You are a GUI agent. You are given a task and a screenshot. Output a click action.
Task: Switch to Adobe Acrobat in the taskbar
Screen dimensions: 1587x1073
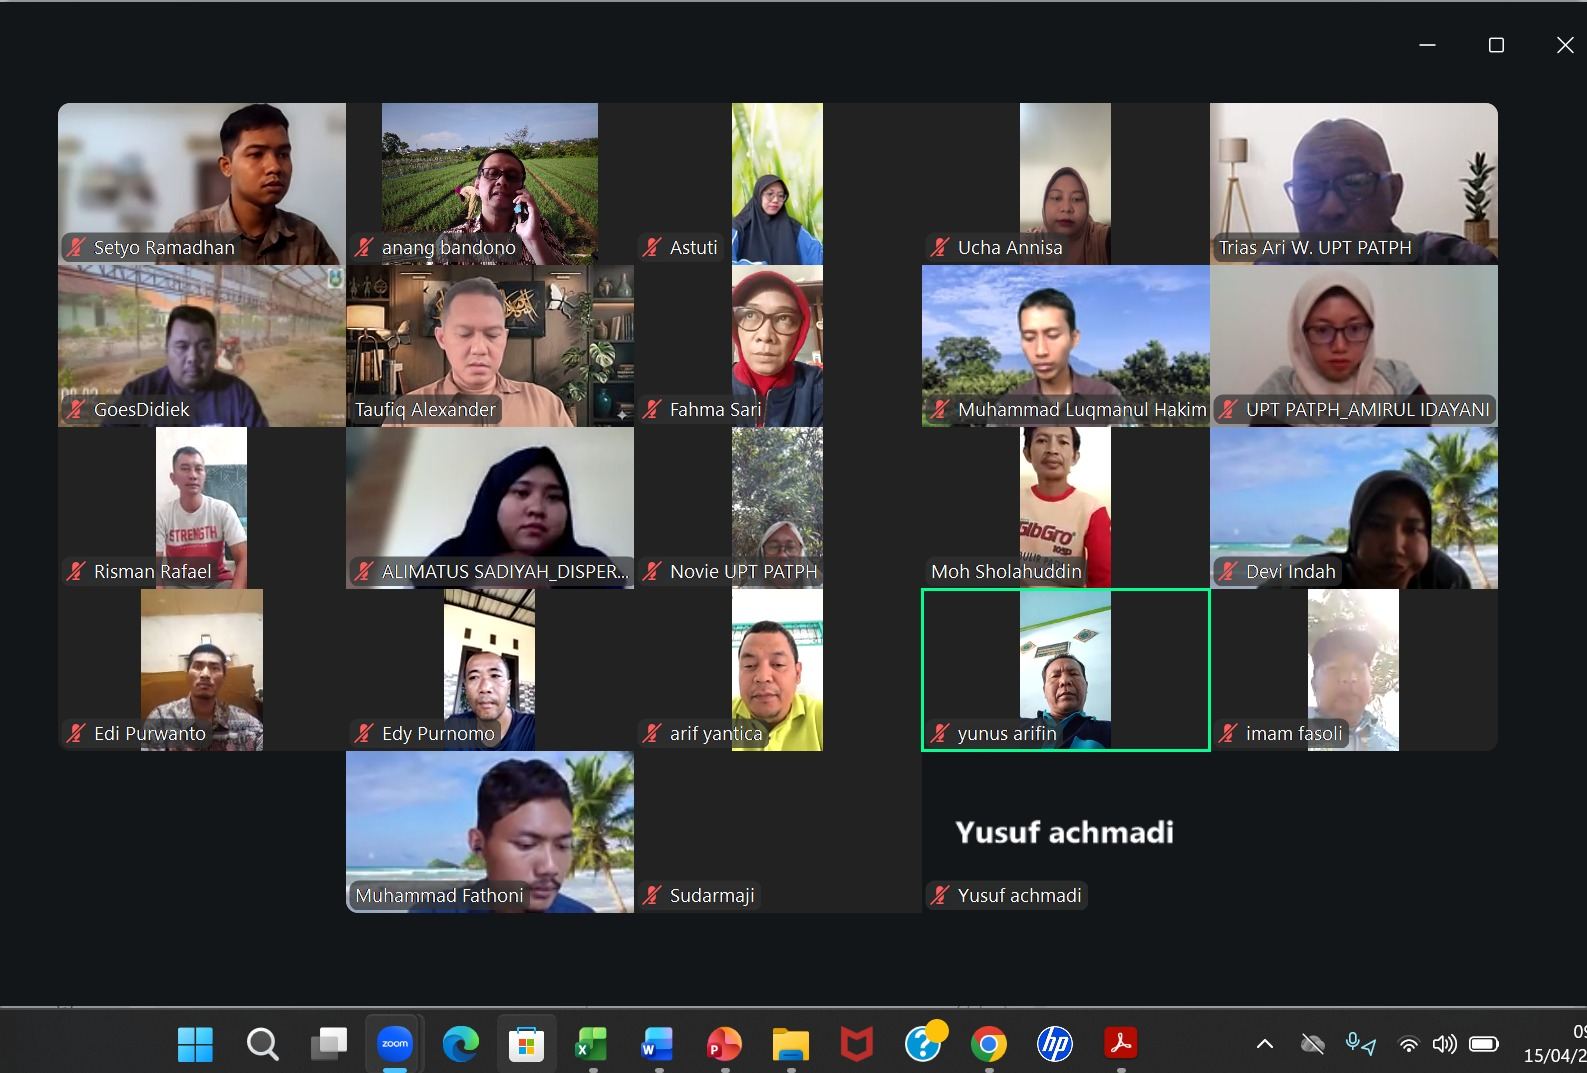point(1120,1044)
